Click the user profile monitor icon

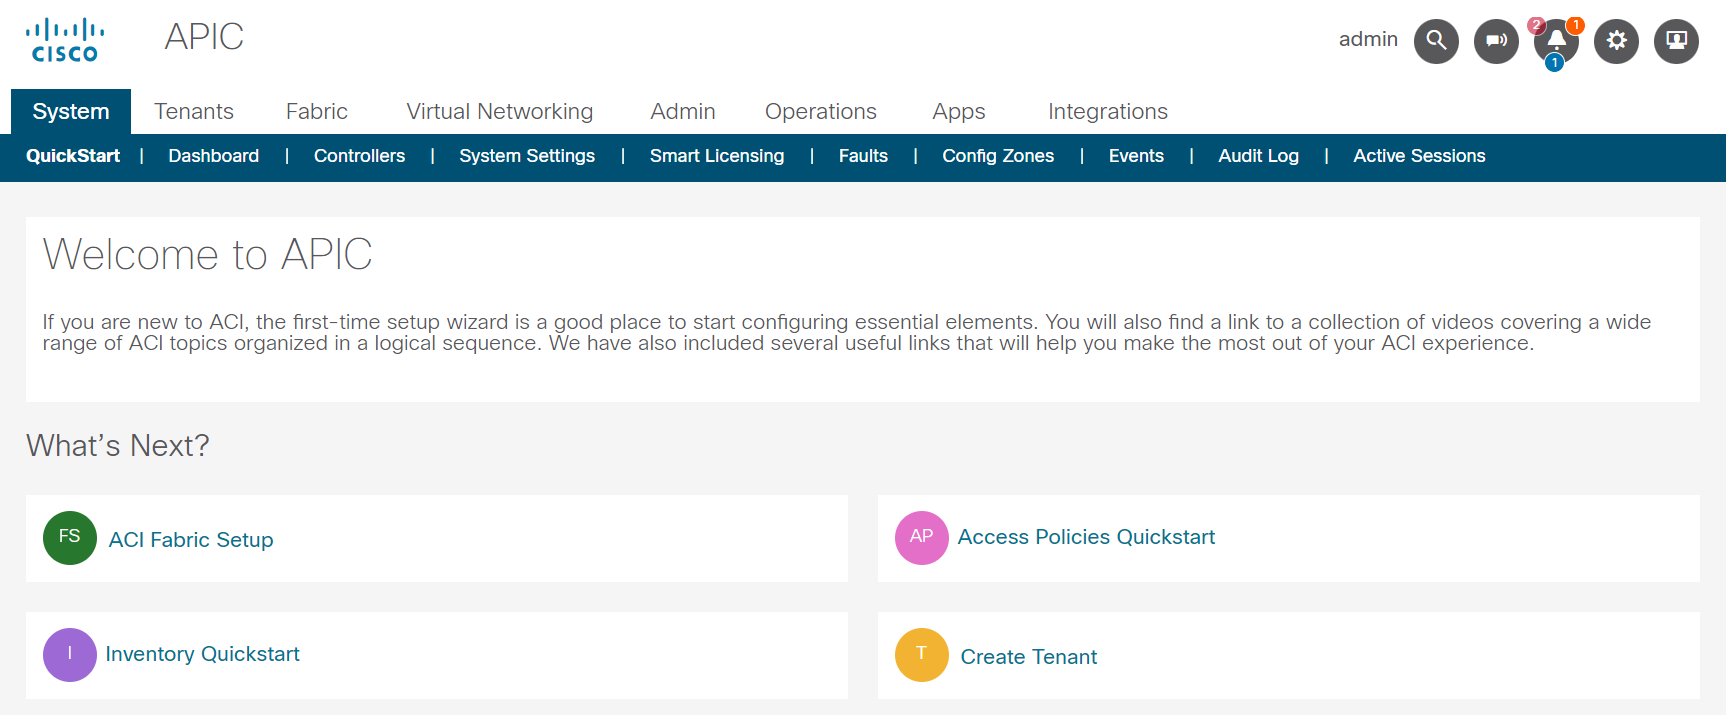[1676, 41]
